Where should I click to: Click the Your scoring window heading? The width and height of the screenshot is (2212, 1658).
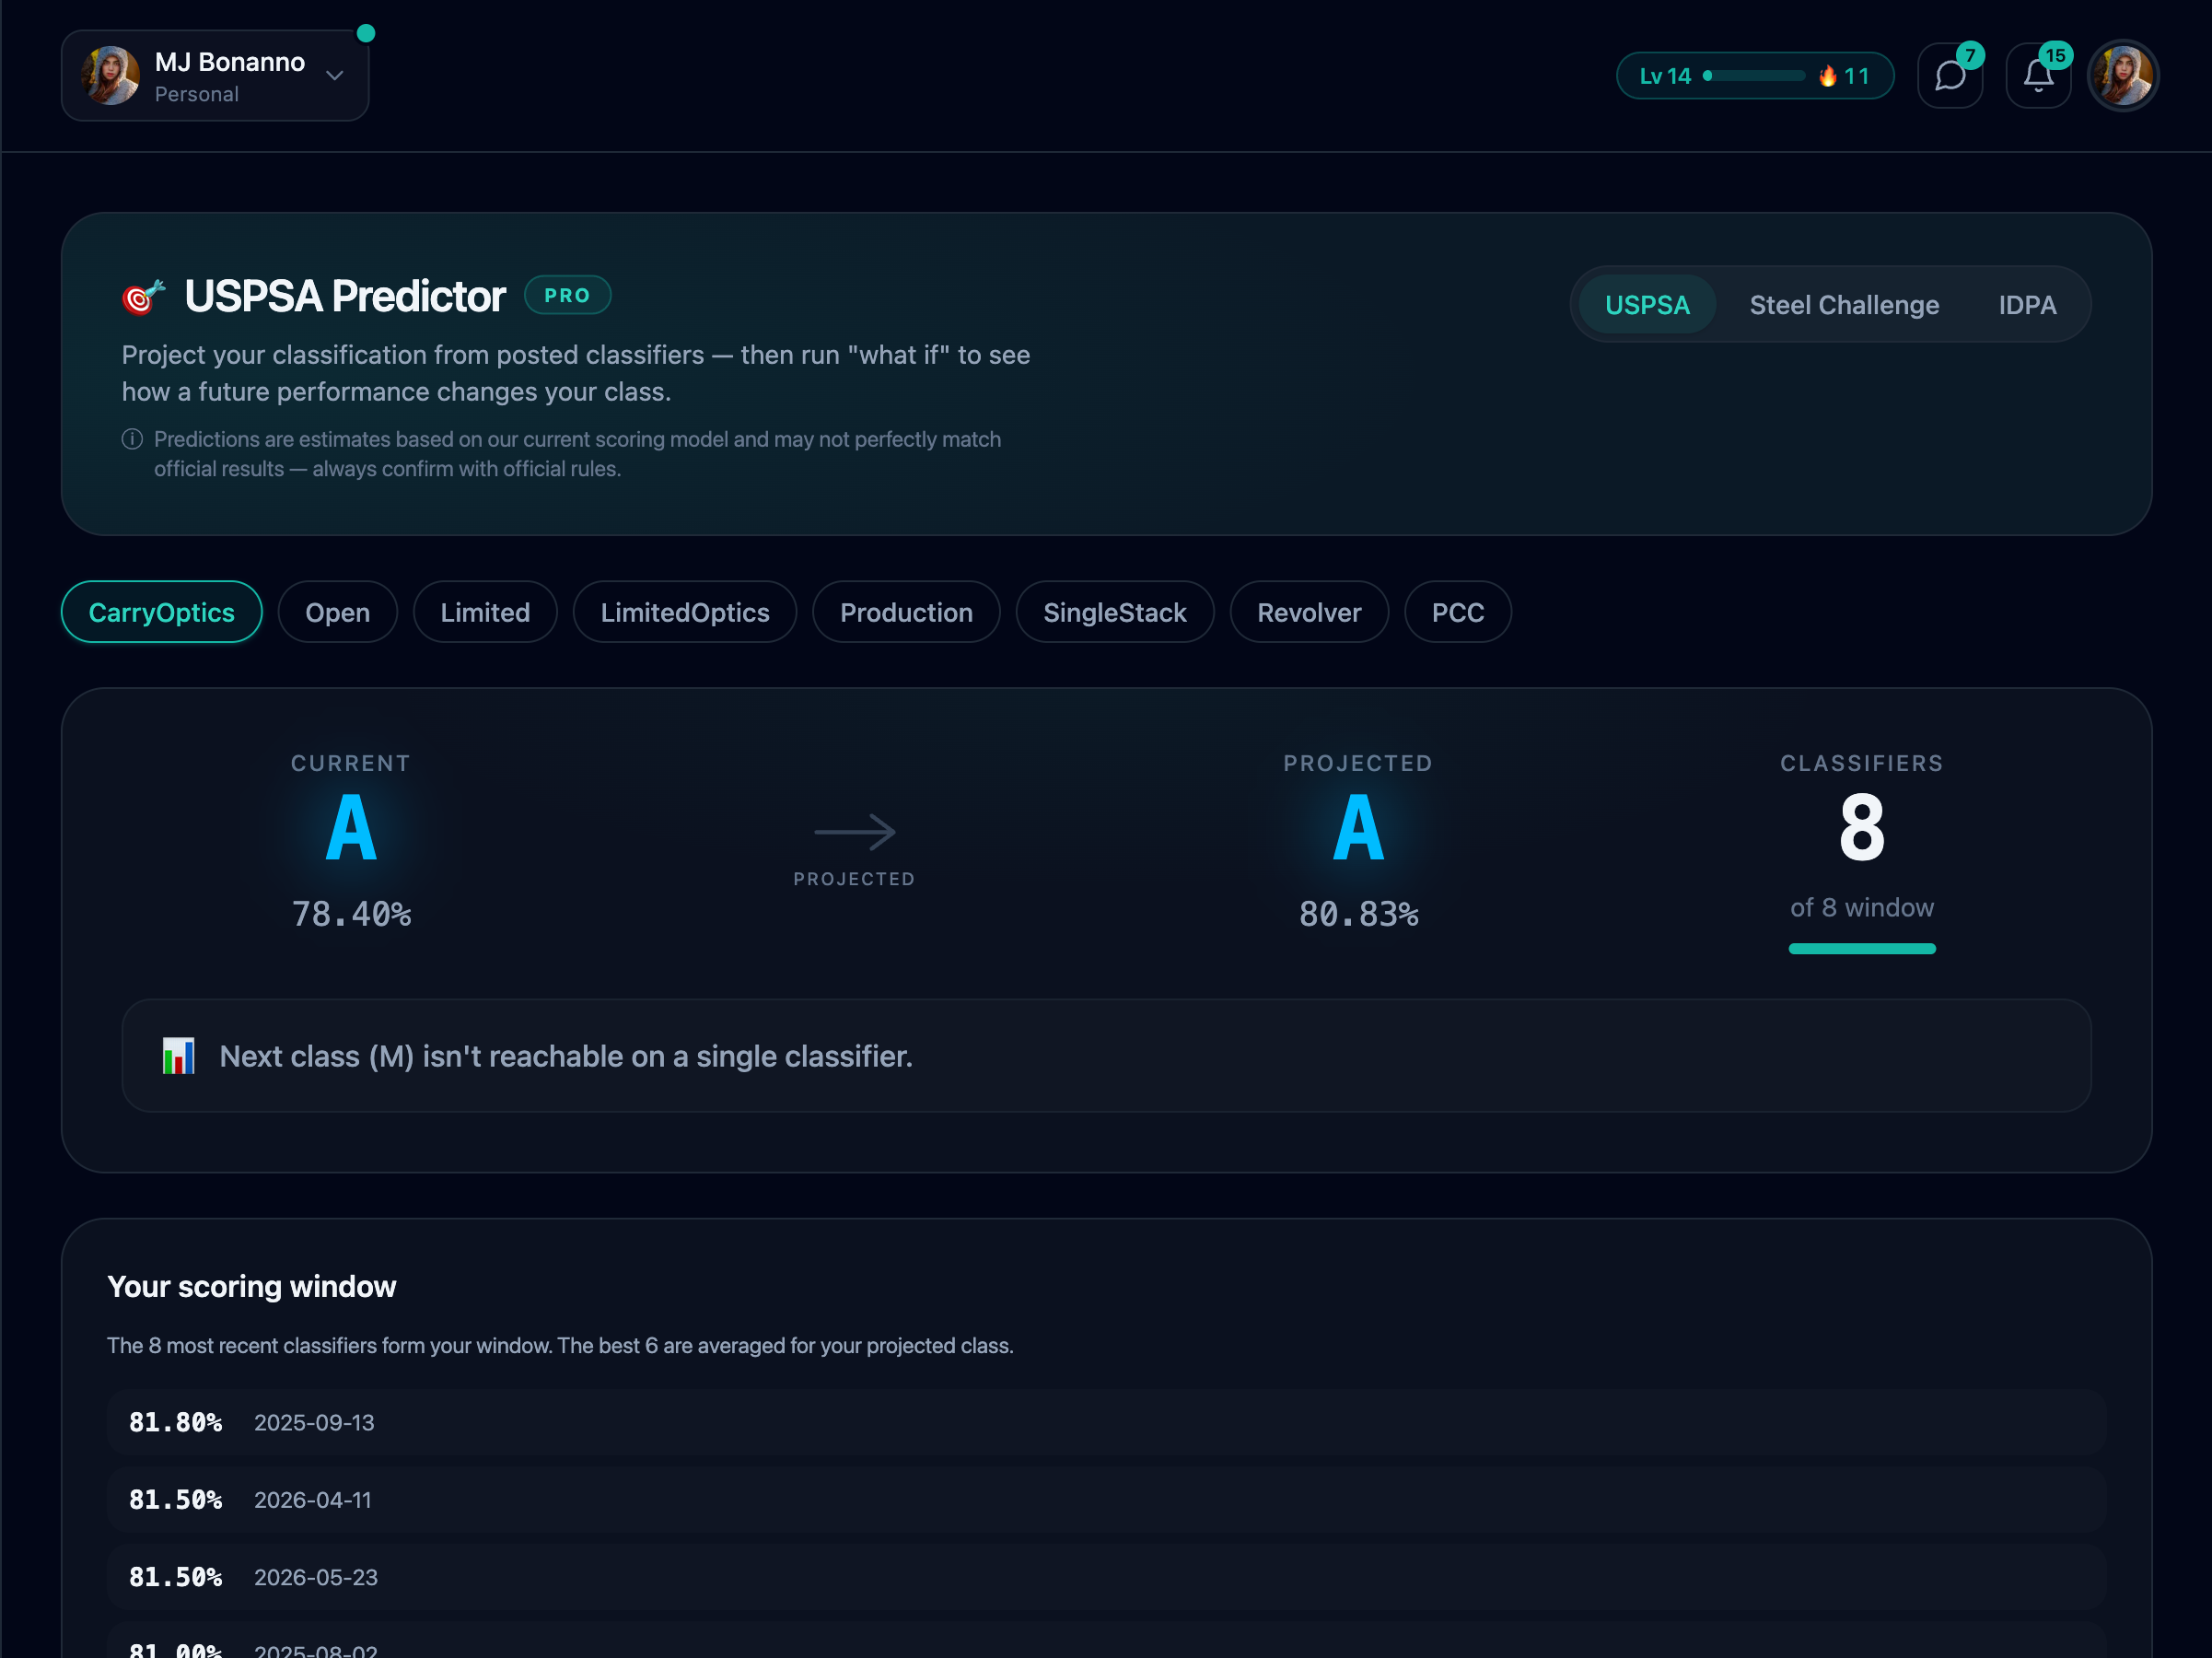[252, 1286]
